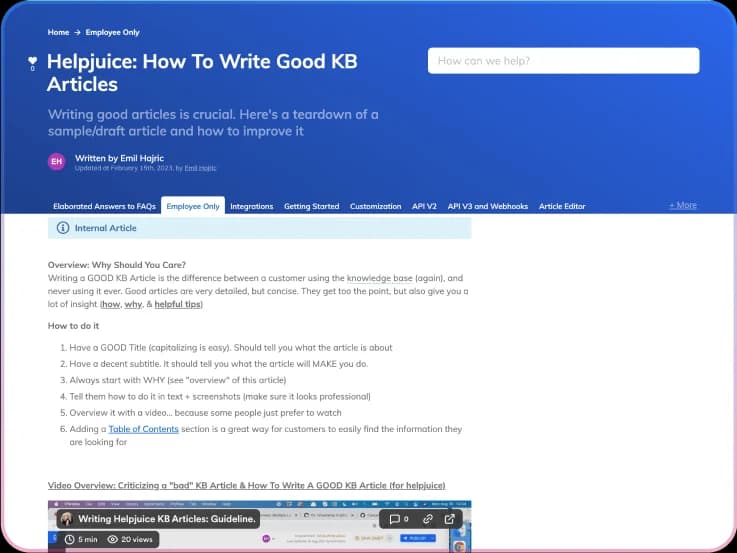The image size is (737, 553).
Task: Click the 'How can we help?' search field
Action: [x=564, y=61]
